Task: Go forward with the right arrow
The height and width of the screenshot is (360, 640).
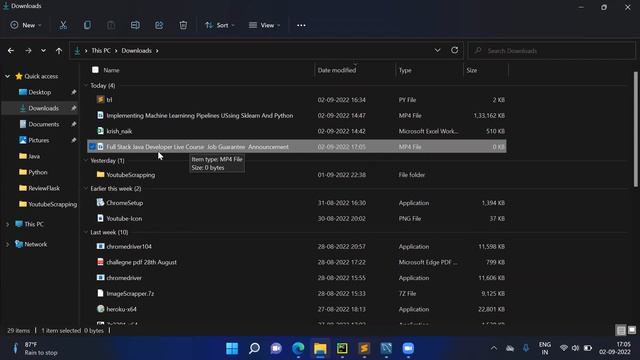Action: tap(28, 51)
